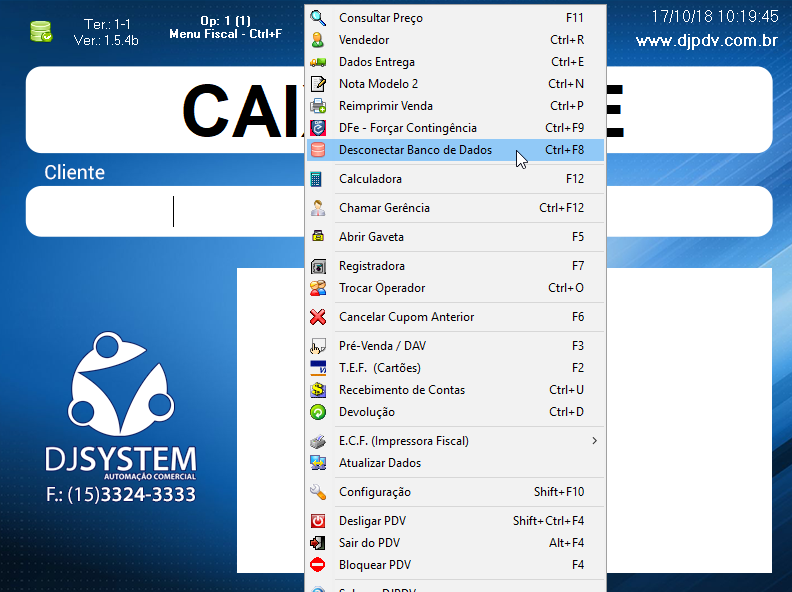
Task: Click the Vendedor person icon
Action: tap(318, 40)
